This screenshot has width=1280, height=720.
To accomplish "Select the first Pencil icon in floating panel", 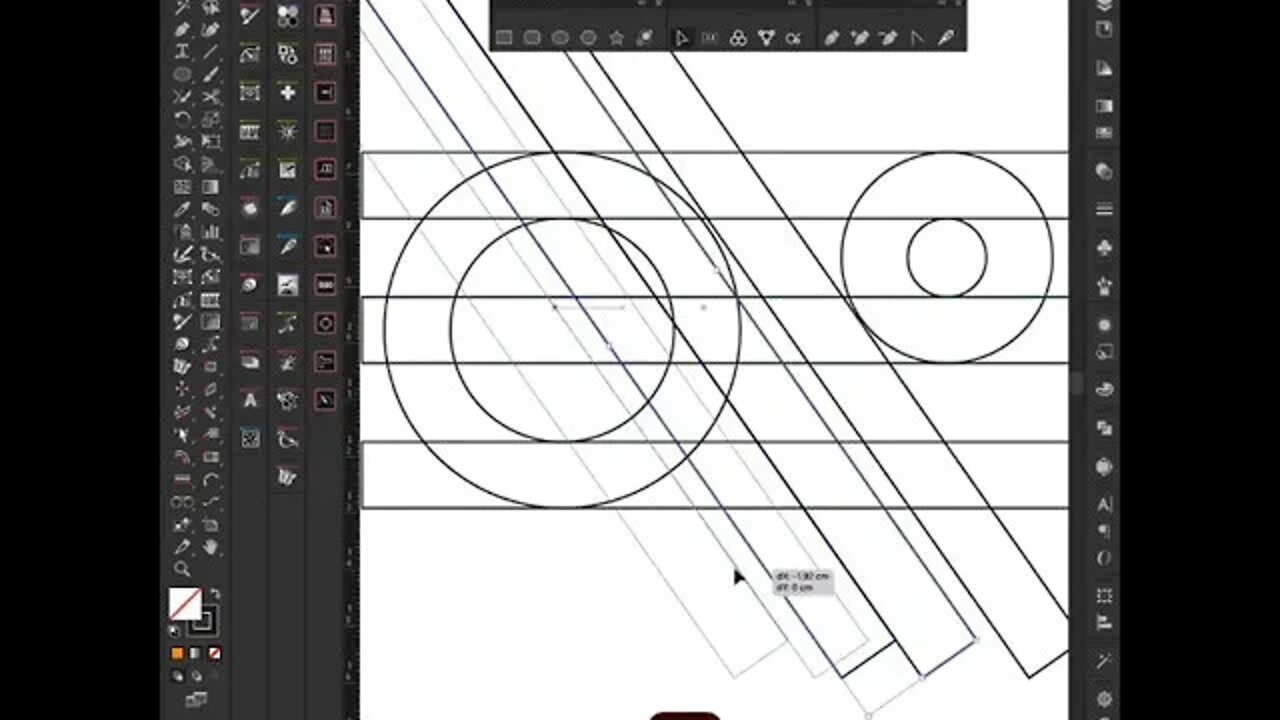I will click(x=831, y=38).
